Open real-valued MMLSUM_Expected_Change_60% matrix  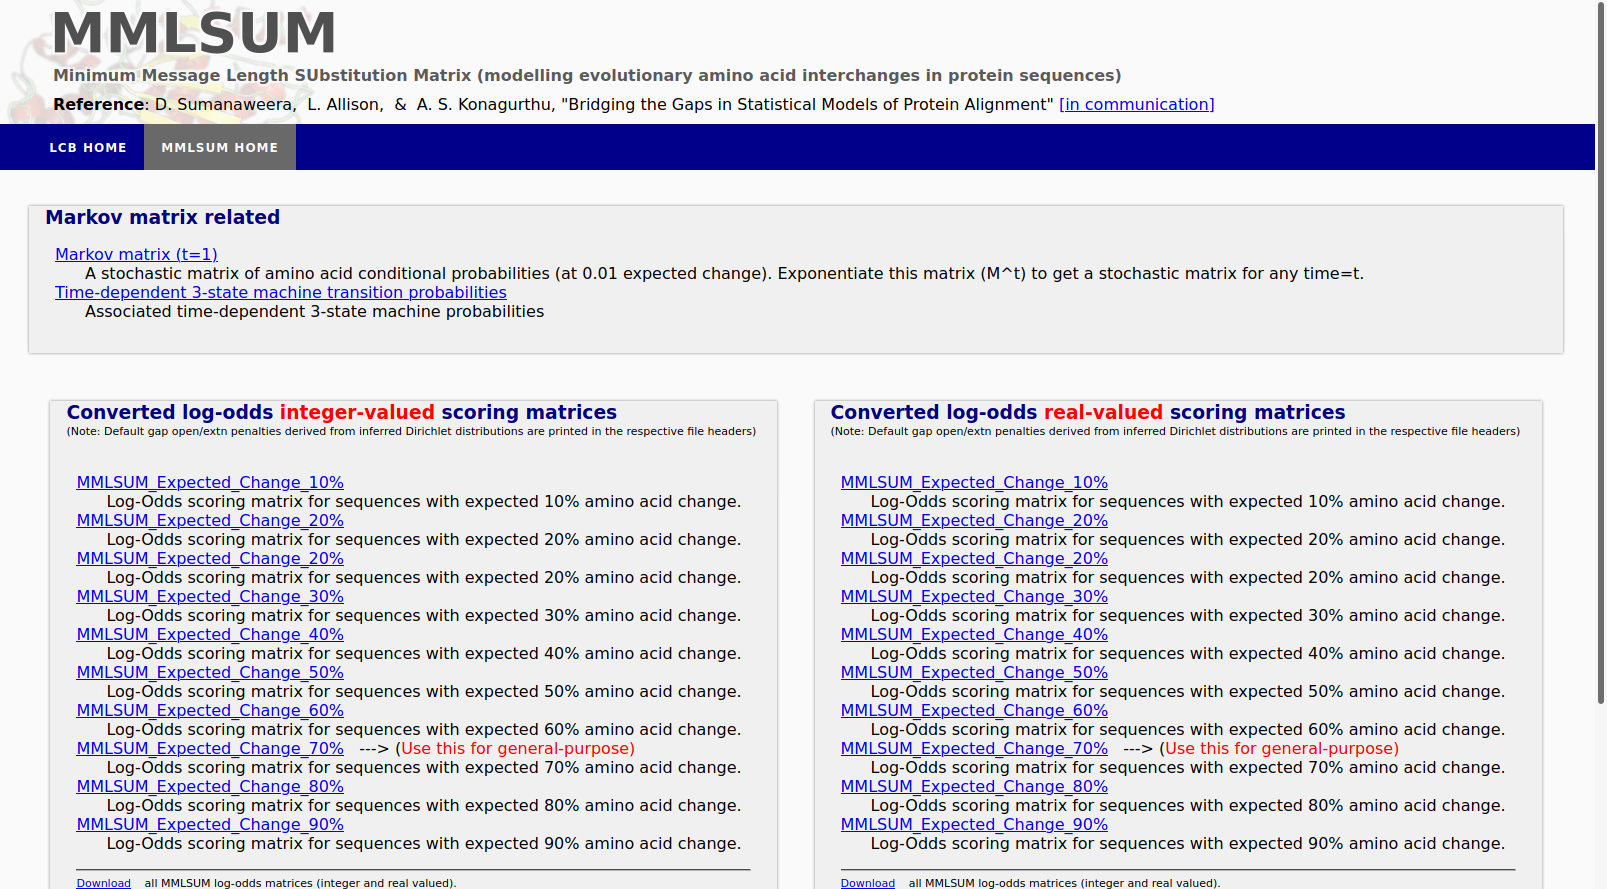click(x=974, y=711)
